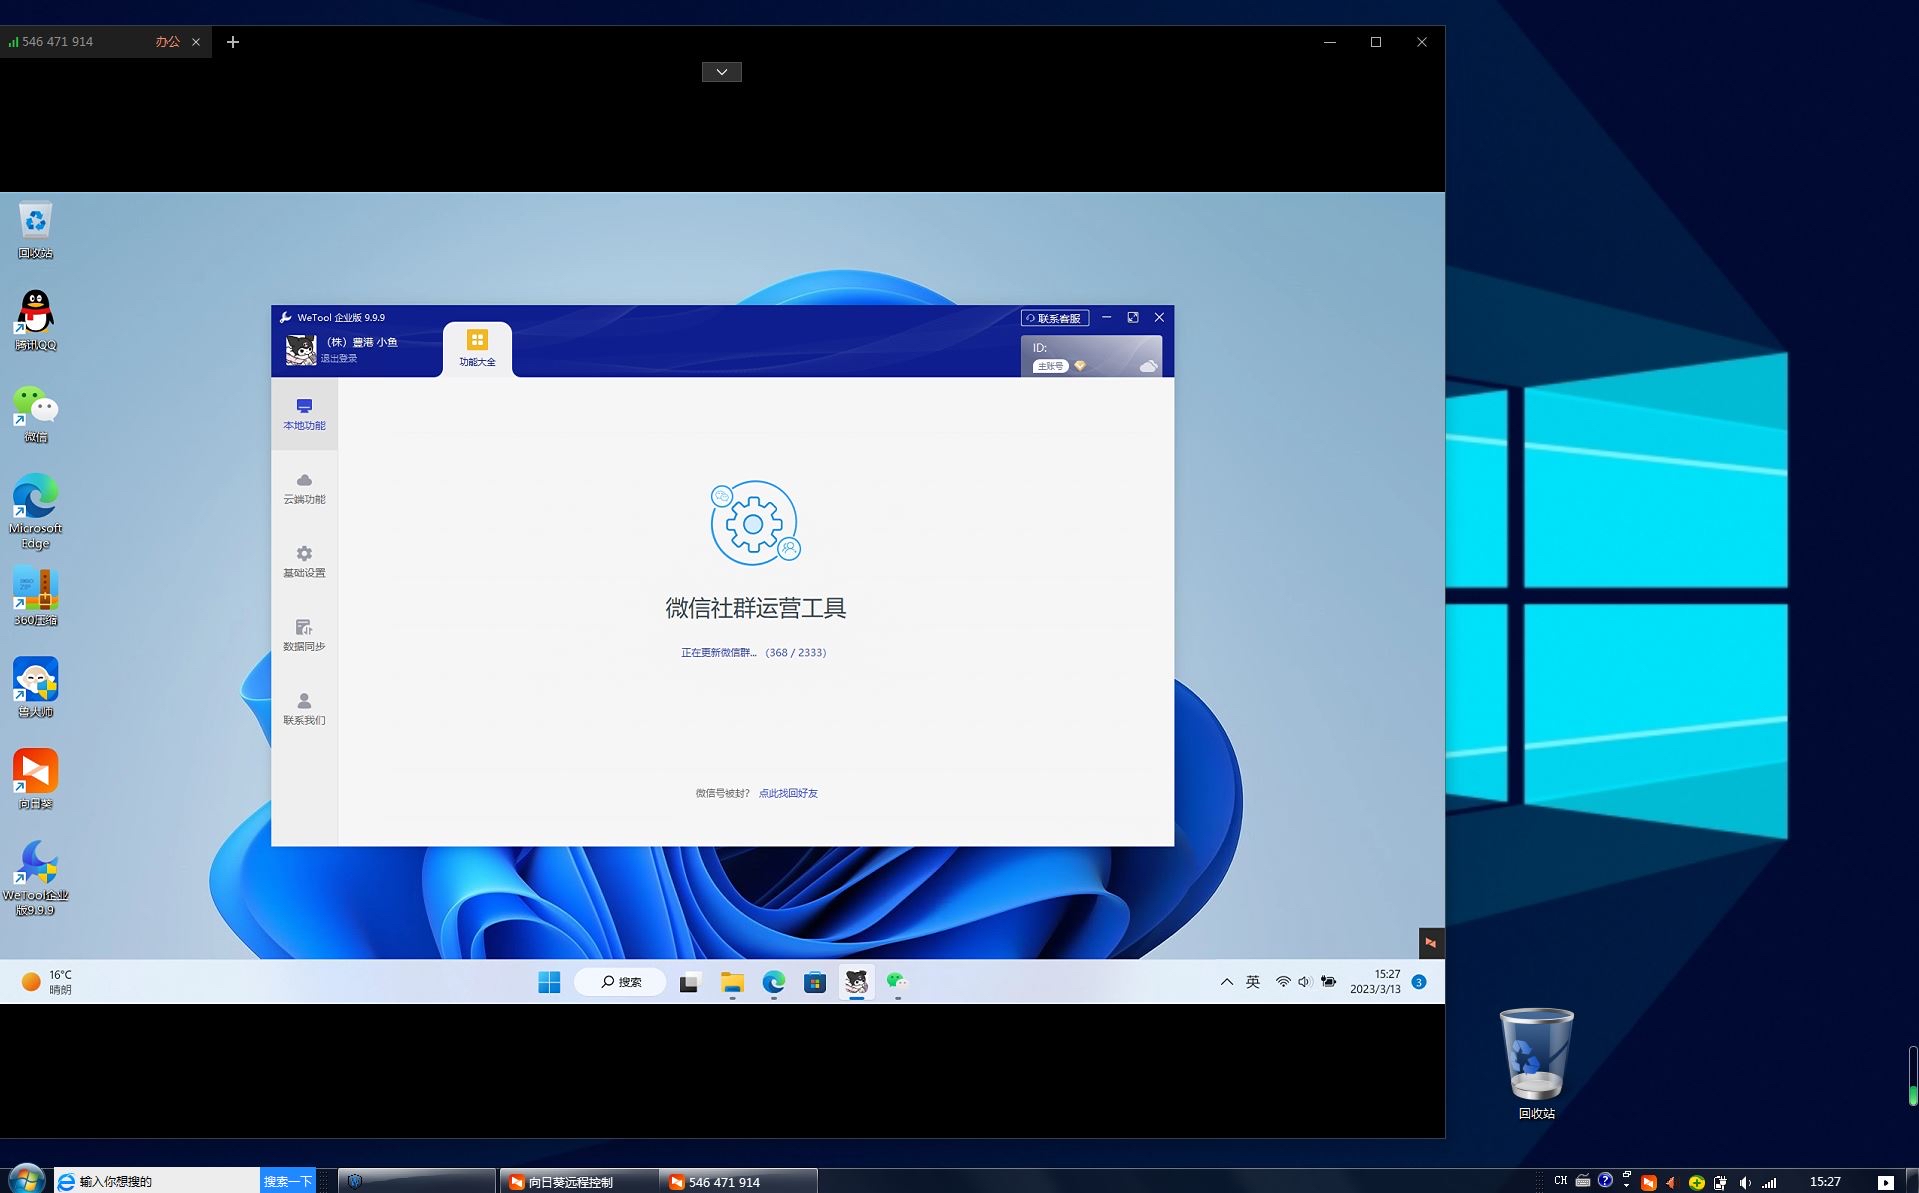Viewport: 1919px width, 1193px height.
Task: Open 数据同步 data sync in sidebar
Action: [x=304, y=635]
